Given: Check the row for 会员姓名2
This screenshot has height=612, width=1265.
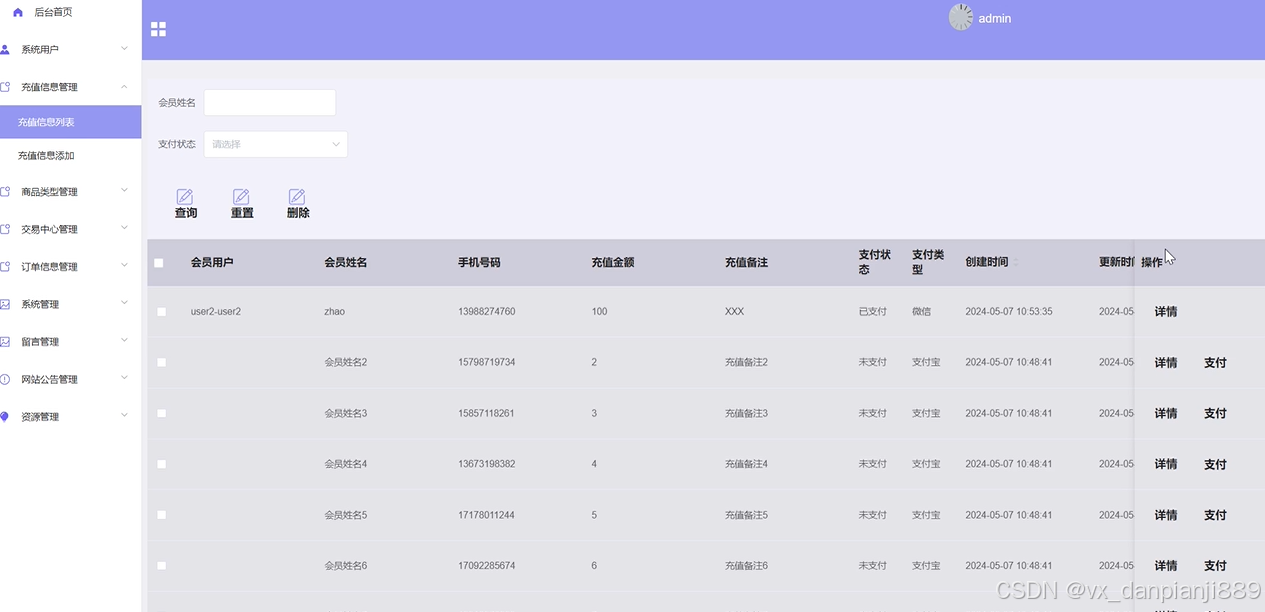Looking at the screenshot, I should (162, 362).
